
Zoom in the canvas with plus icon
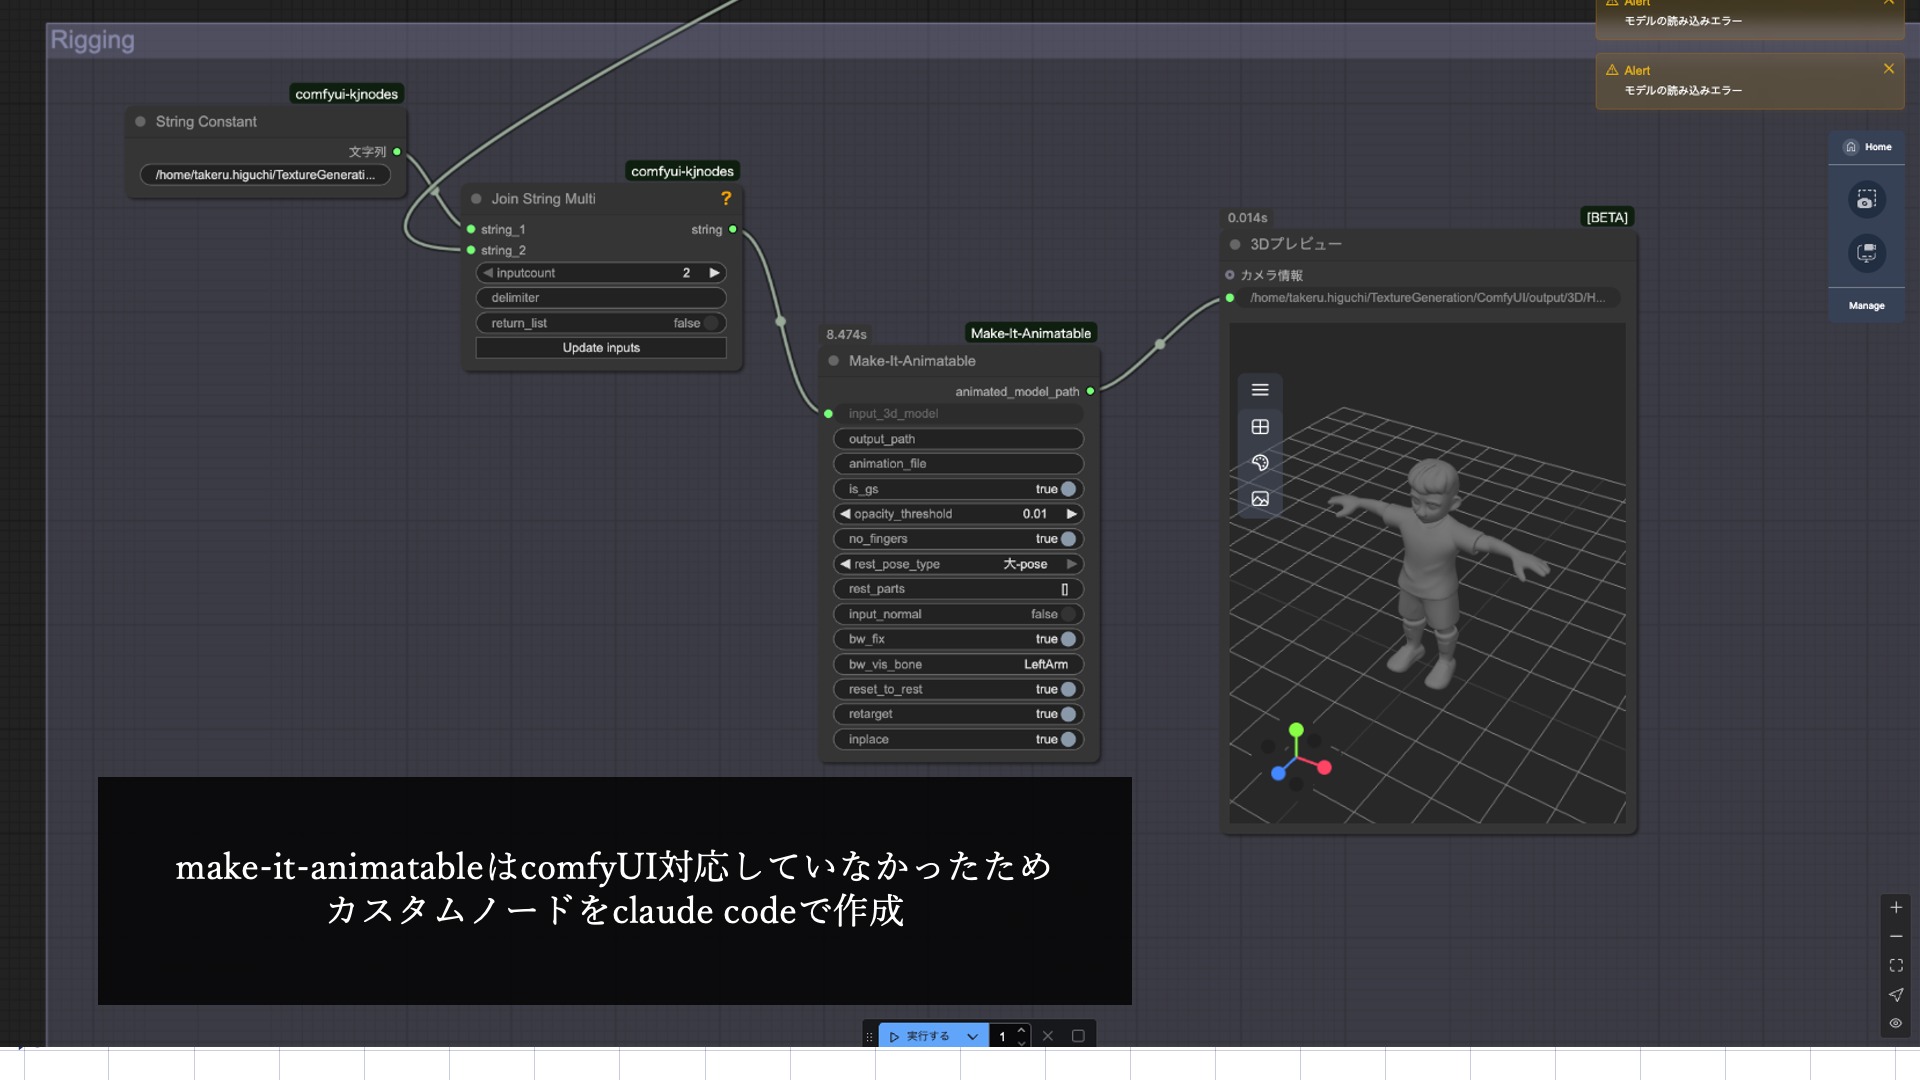1896,908
